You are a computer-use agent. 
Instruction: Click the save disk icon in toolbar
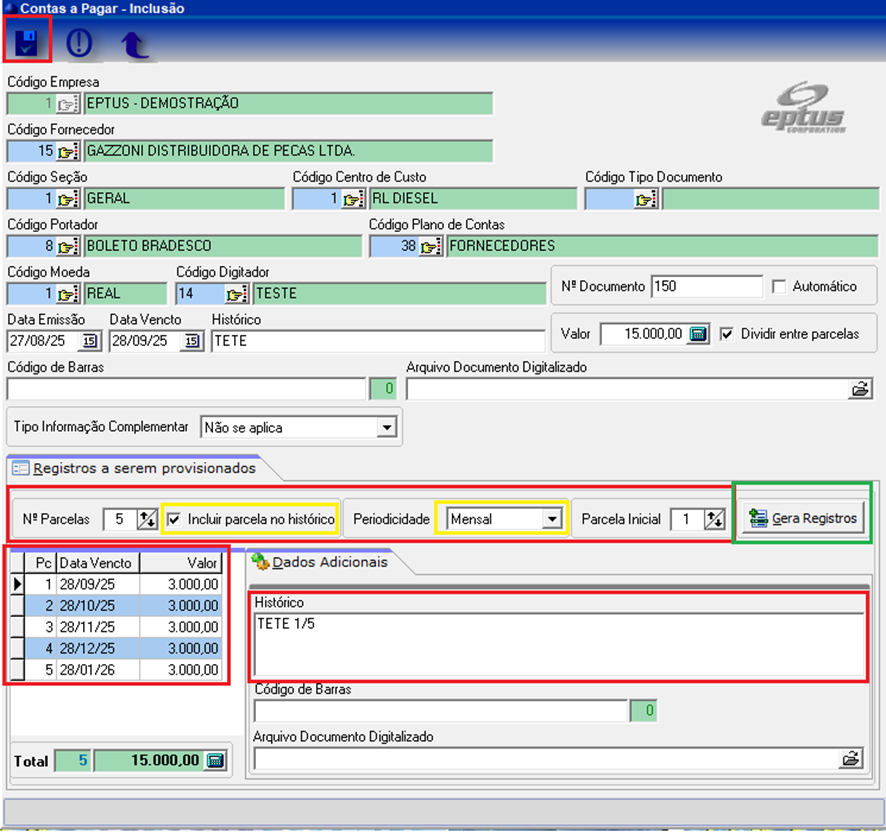(27, 43)
